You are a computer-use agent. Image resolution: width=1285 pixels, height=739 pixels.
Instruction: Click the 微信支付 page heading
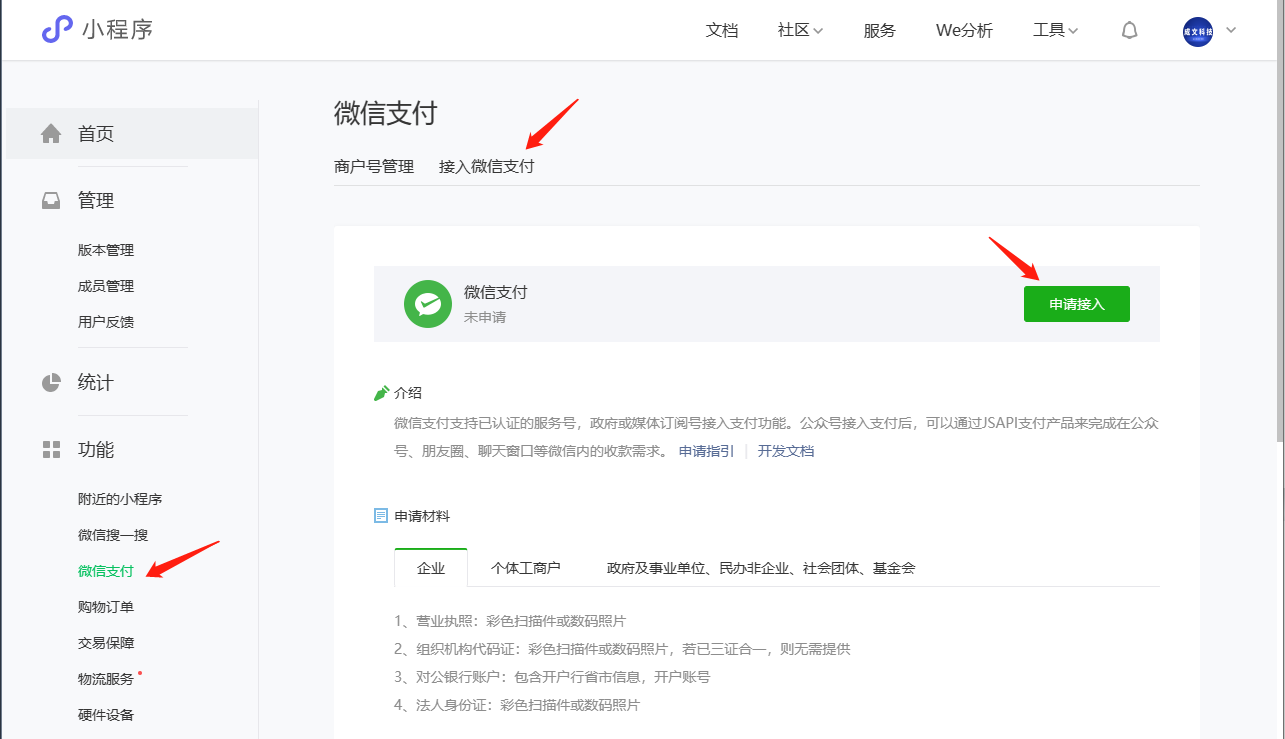click(x=386, y=113)
